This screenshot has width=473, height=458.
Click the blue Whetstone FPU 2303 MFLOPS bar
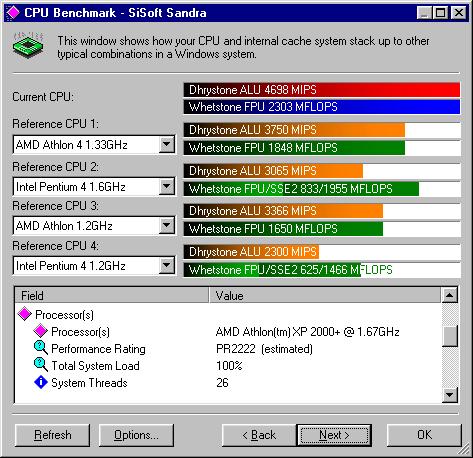[322, 107]
